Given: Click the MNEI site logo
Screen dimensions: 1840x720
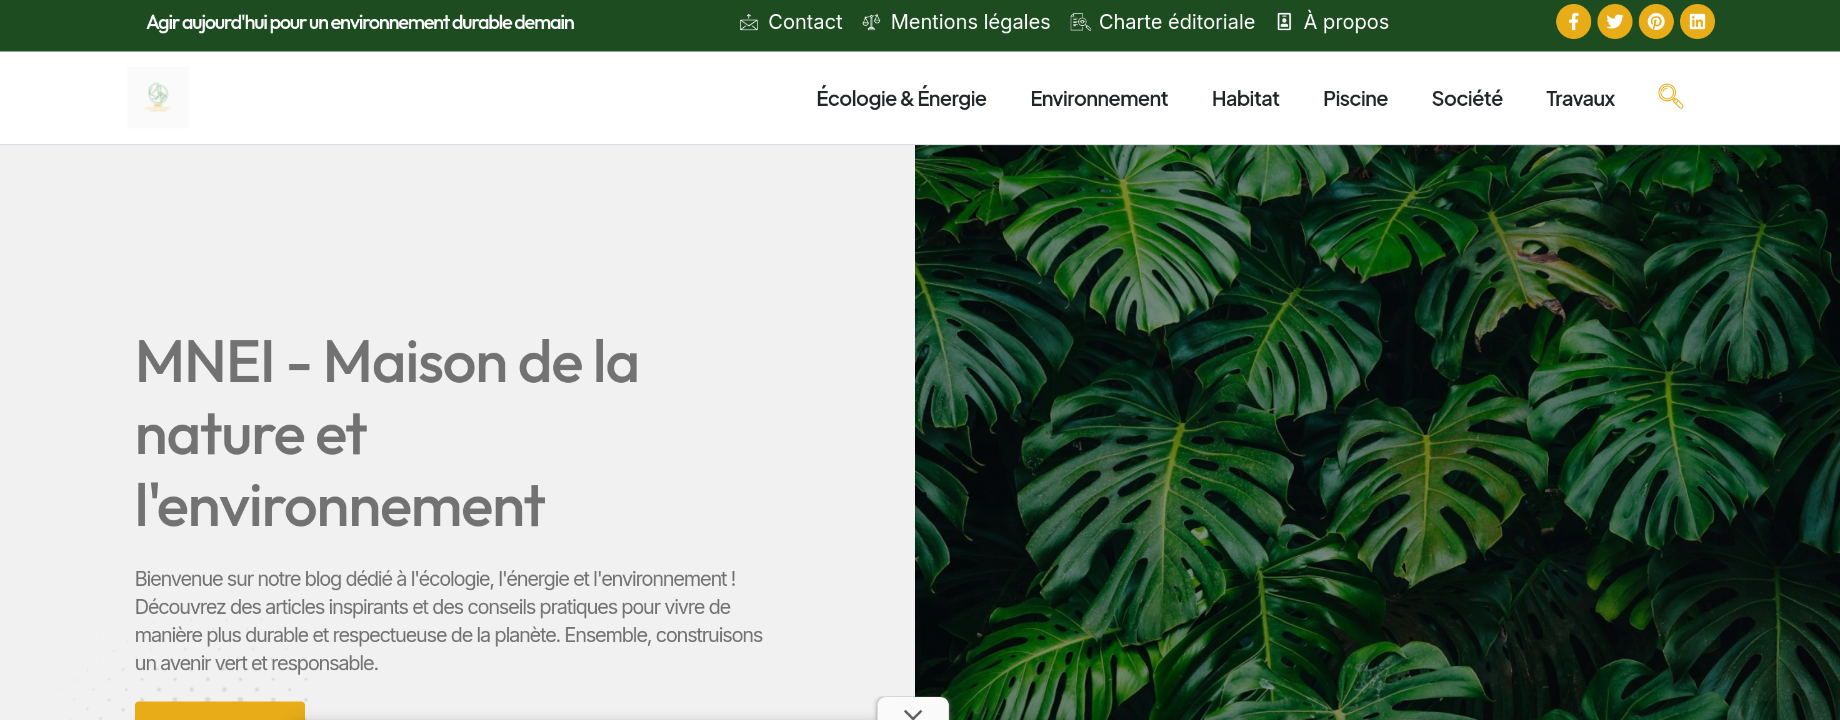Looking at the screenshot, I should [x=158, y=97].
